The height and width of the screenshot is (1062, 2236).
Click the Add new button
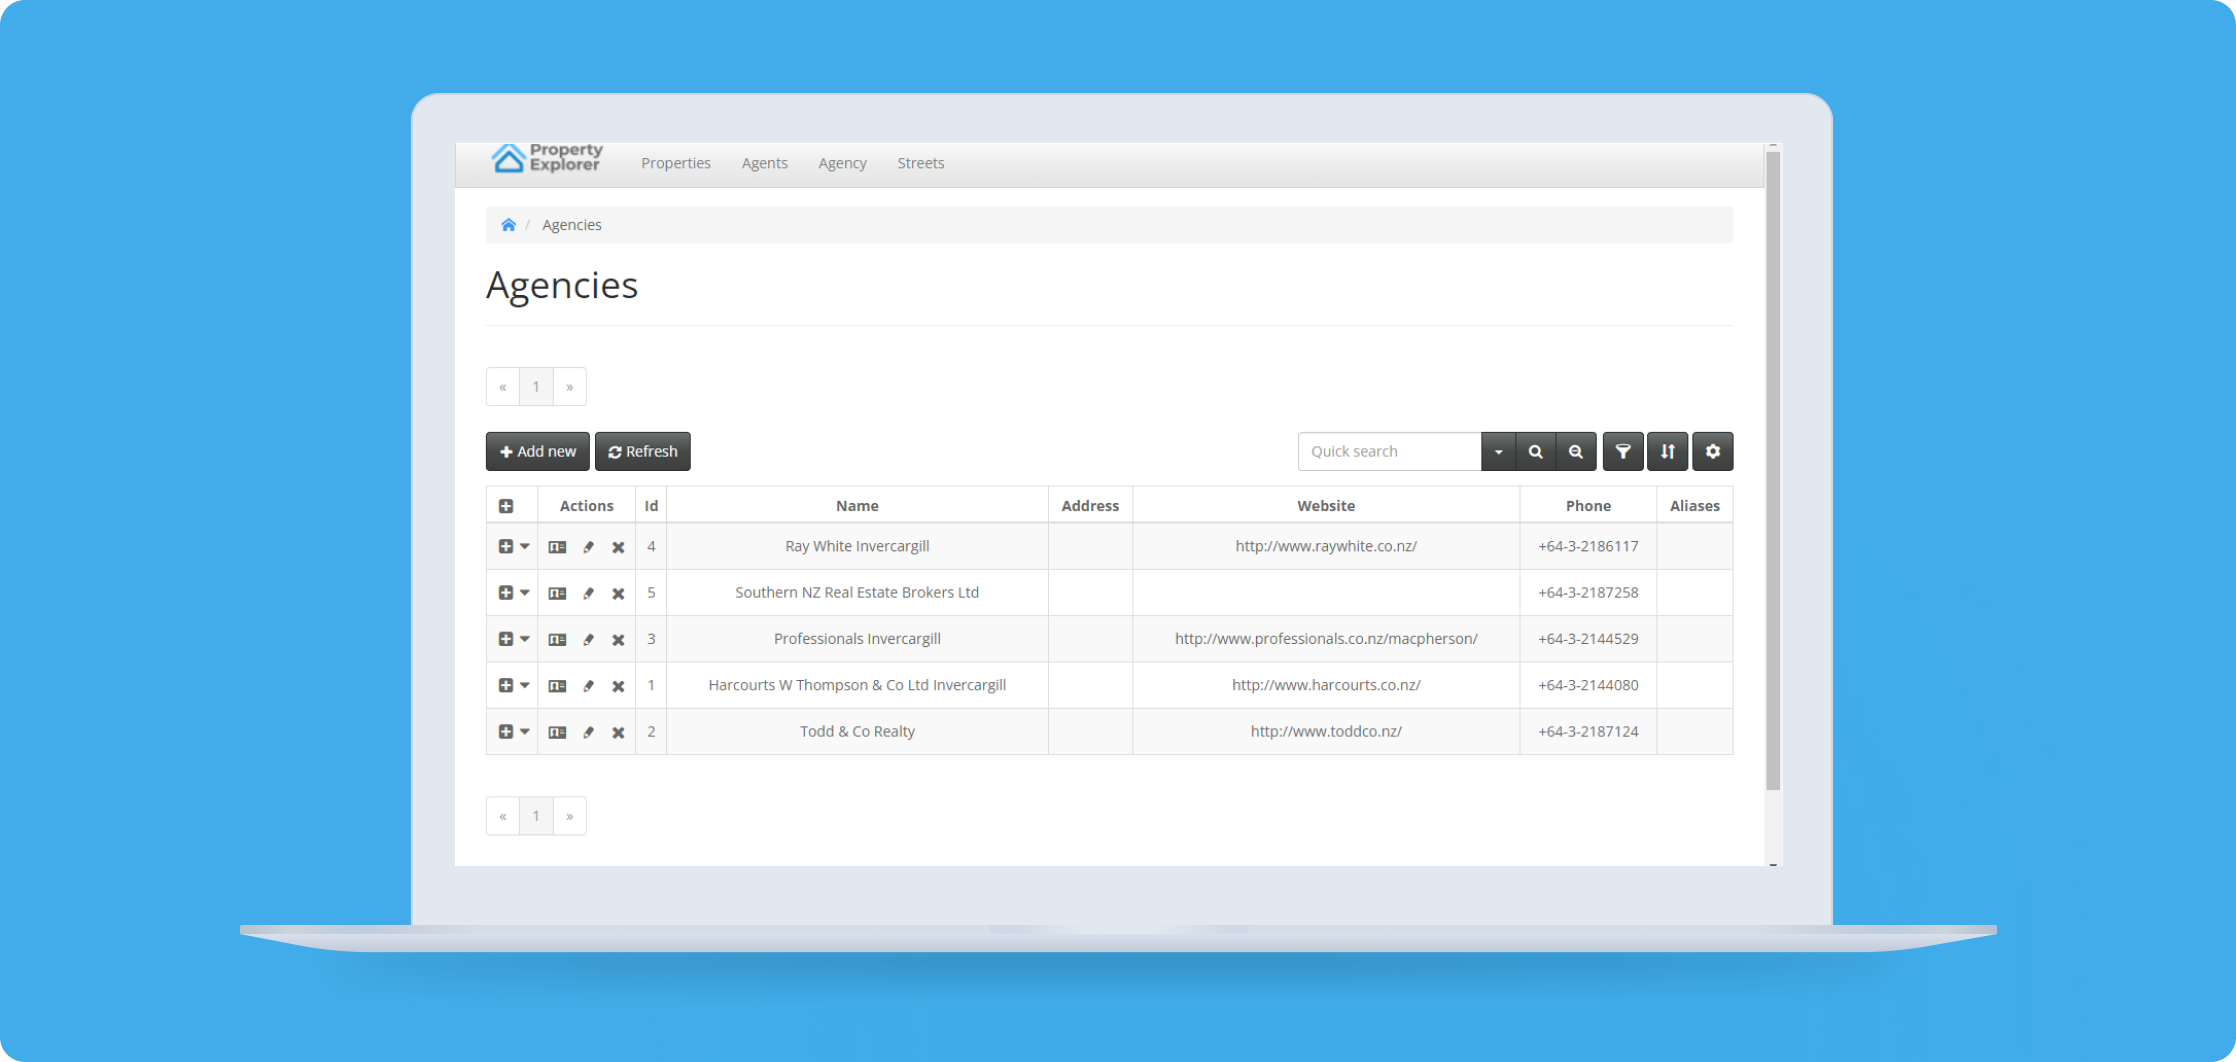pyautogui.click(x=538, y=451)
